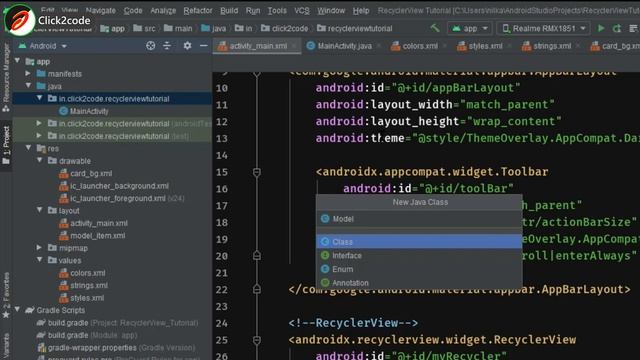
Task: Open the Window menu
Action: [x=331, y=10]
